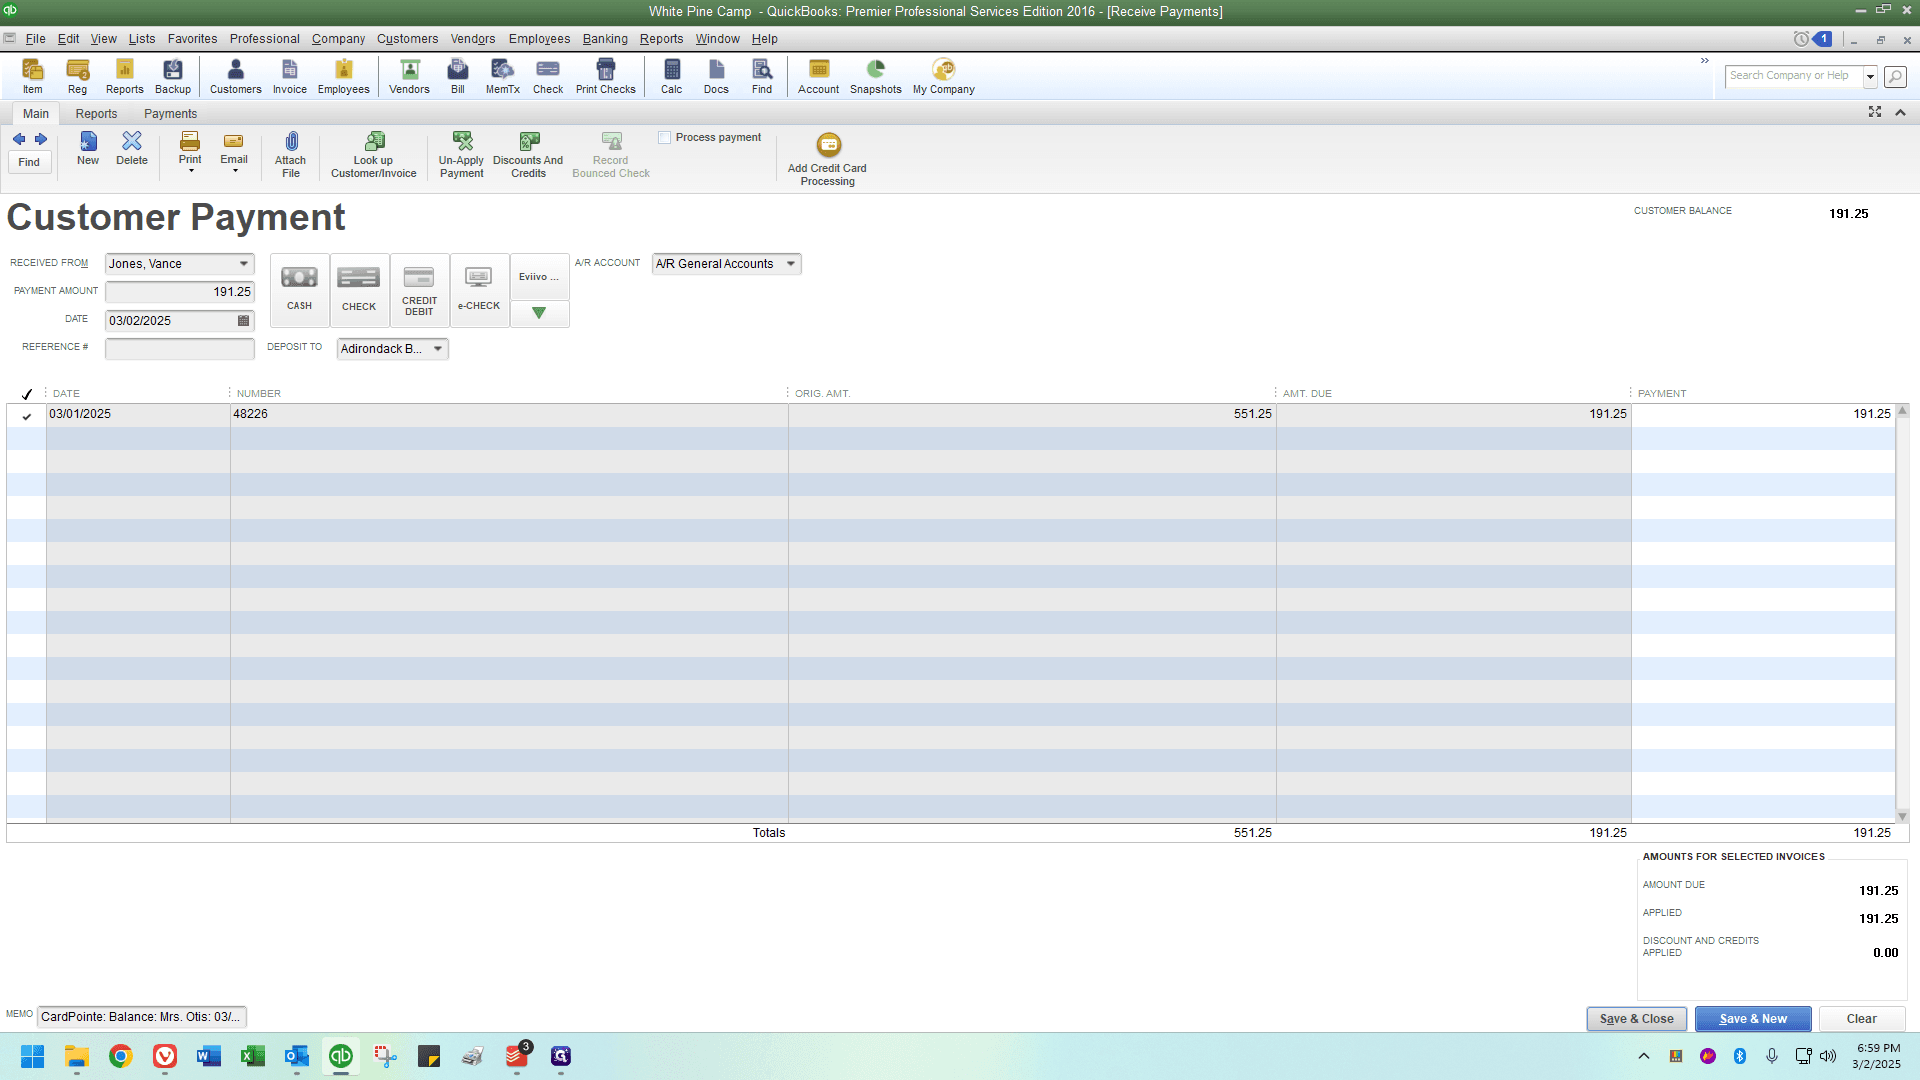Click the Payment Amount field
Screen dimensions: 1920x1080
click(x=180, y=292)
